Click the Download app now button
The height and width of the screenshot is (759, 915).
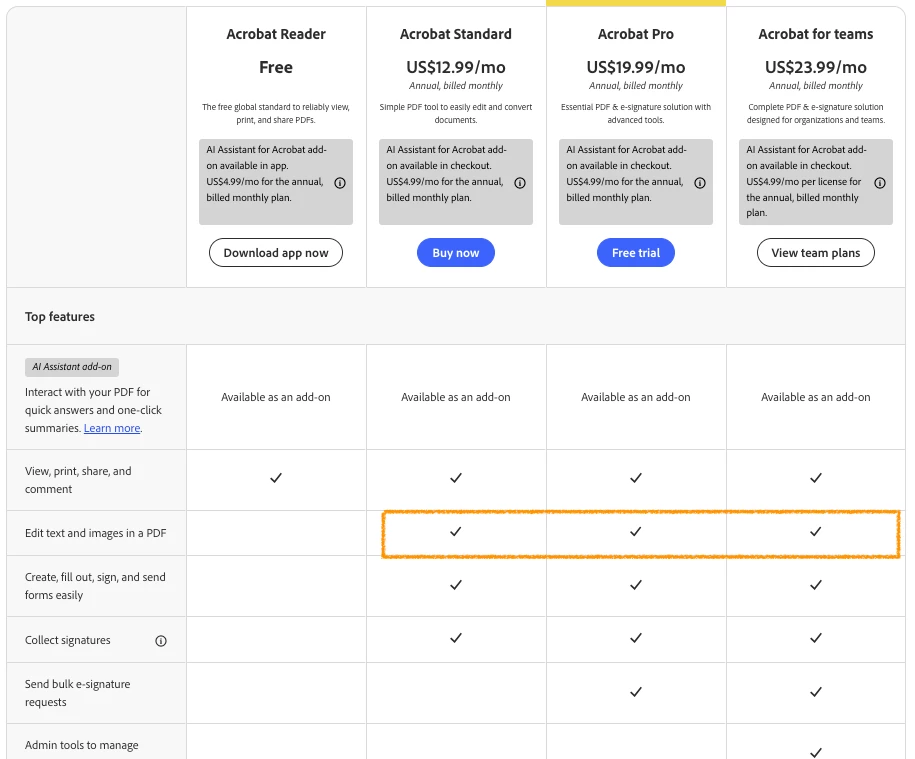tap(275, 253)
